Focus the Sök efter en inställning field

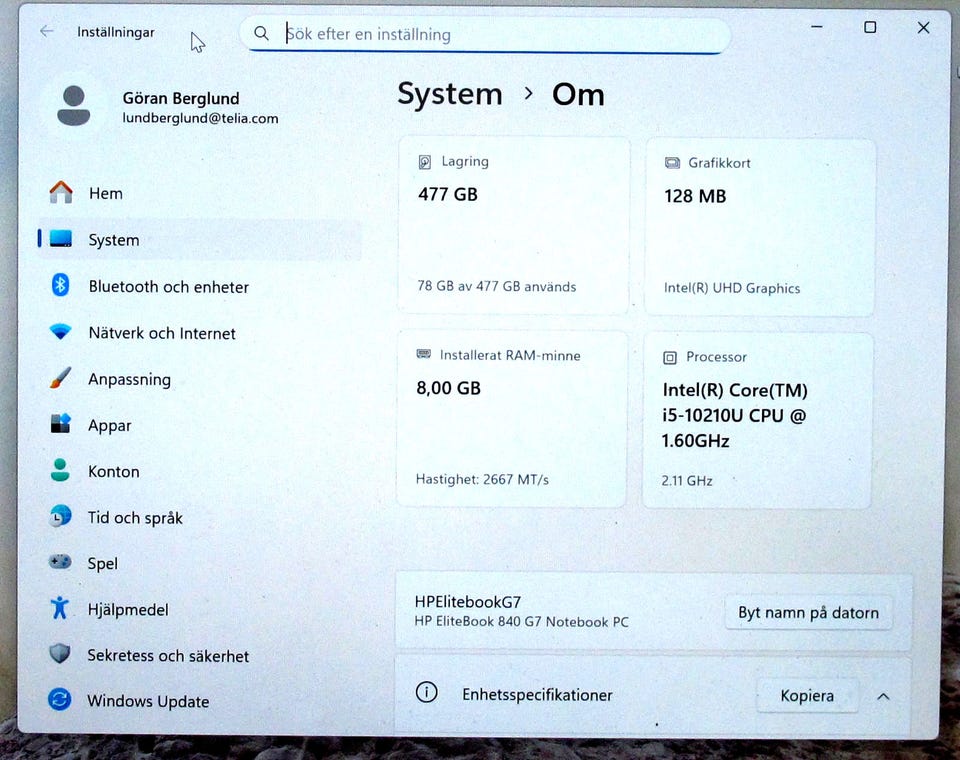(486, 34)
